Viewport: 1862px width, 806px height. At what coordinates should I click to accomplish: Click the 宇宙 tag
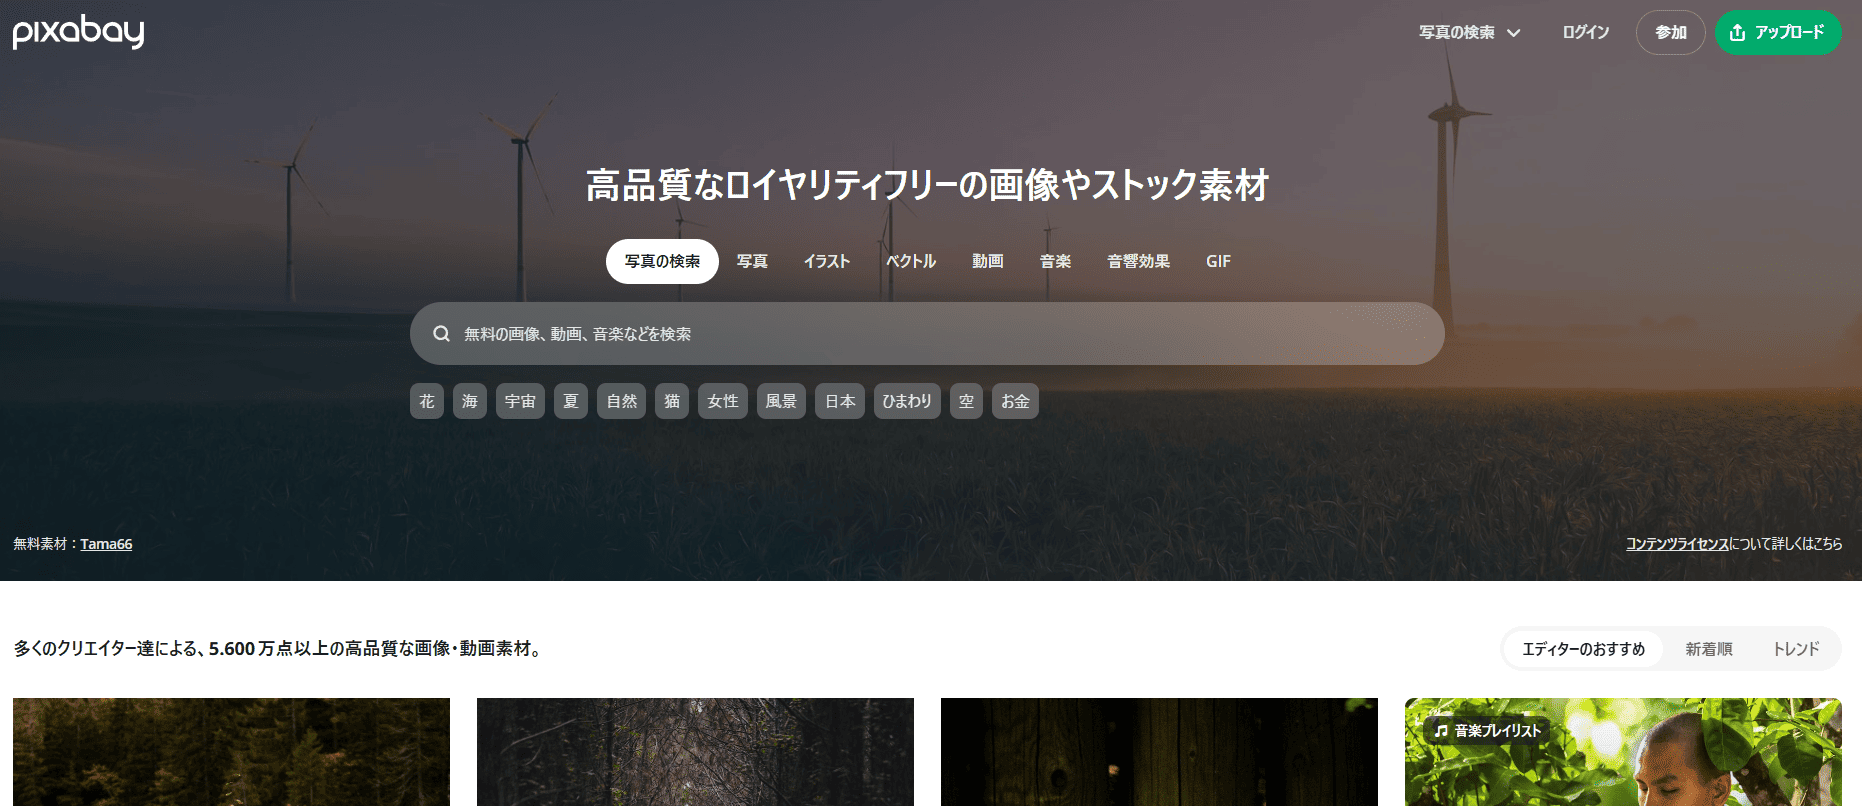point(520,401)
